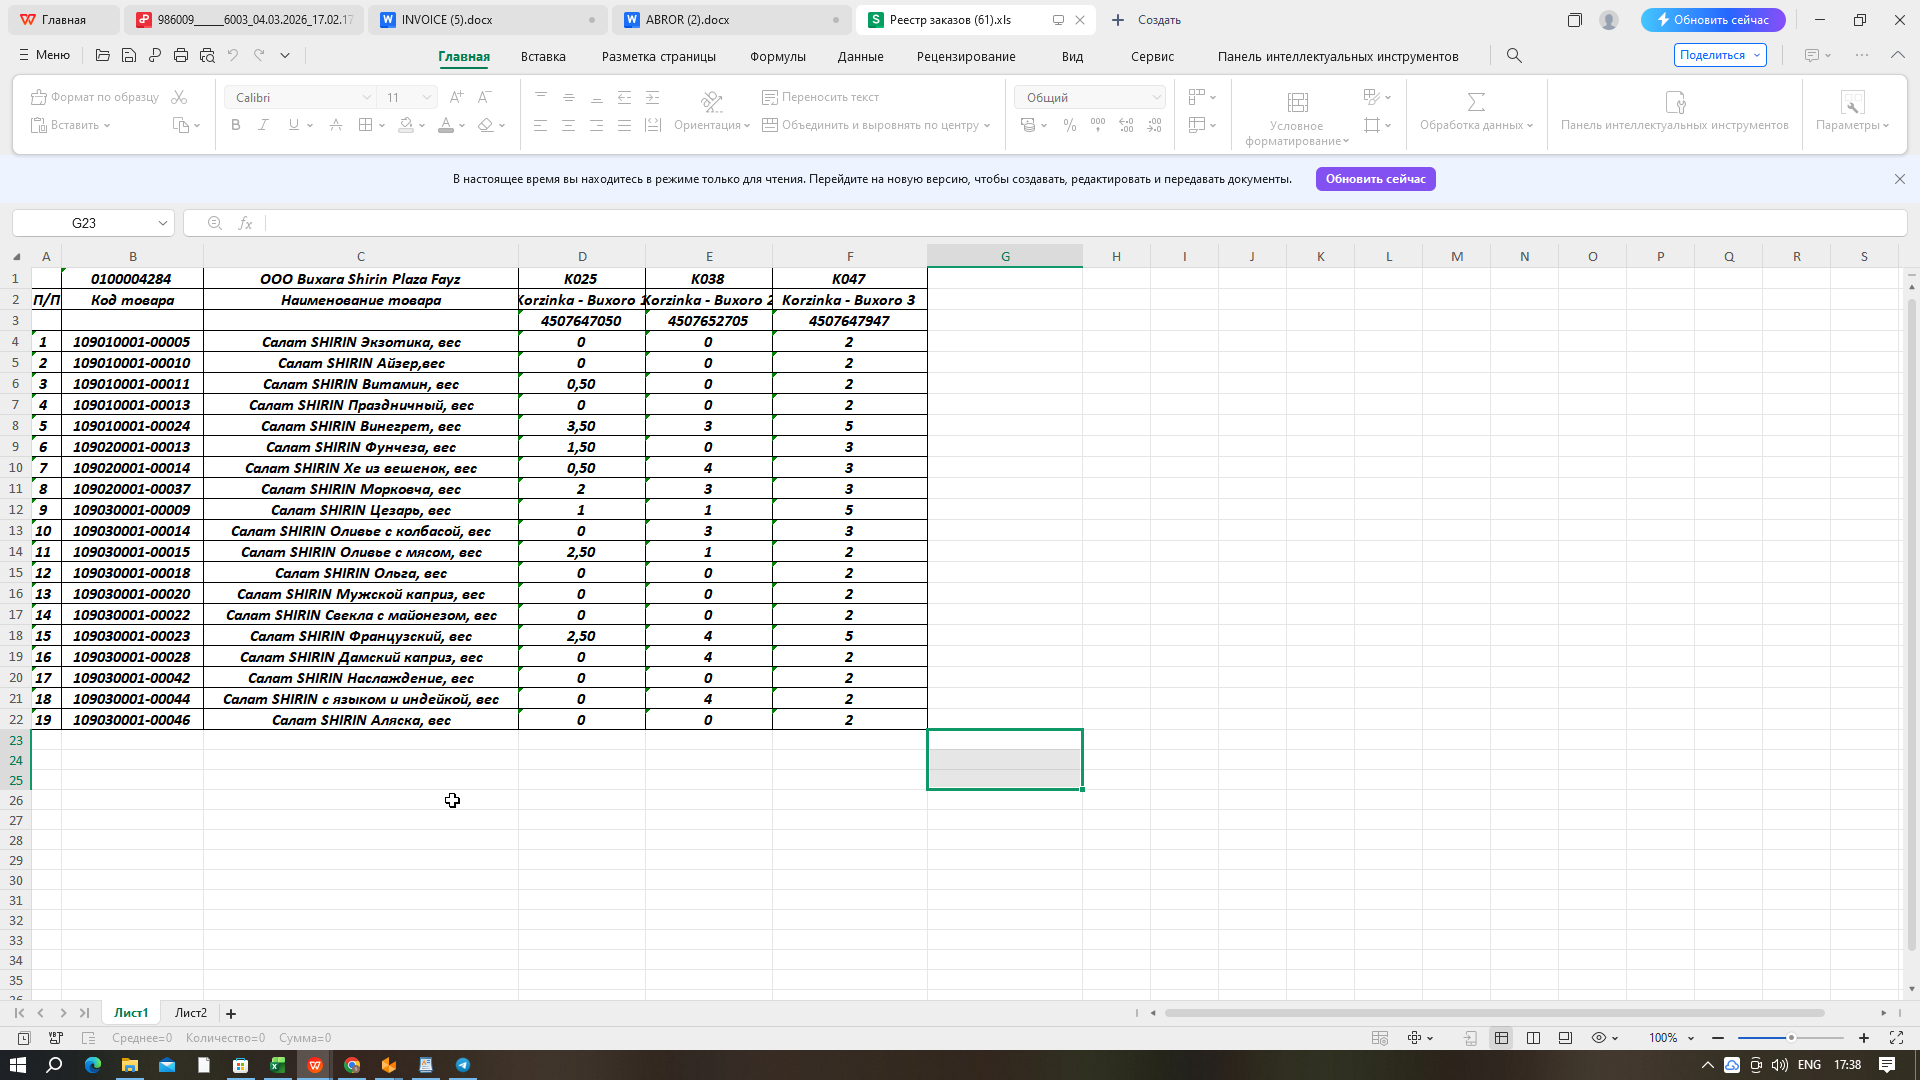Click purple Обновить сейчас button in banner

pos(1375,179)
